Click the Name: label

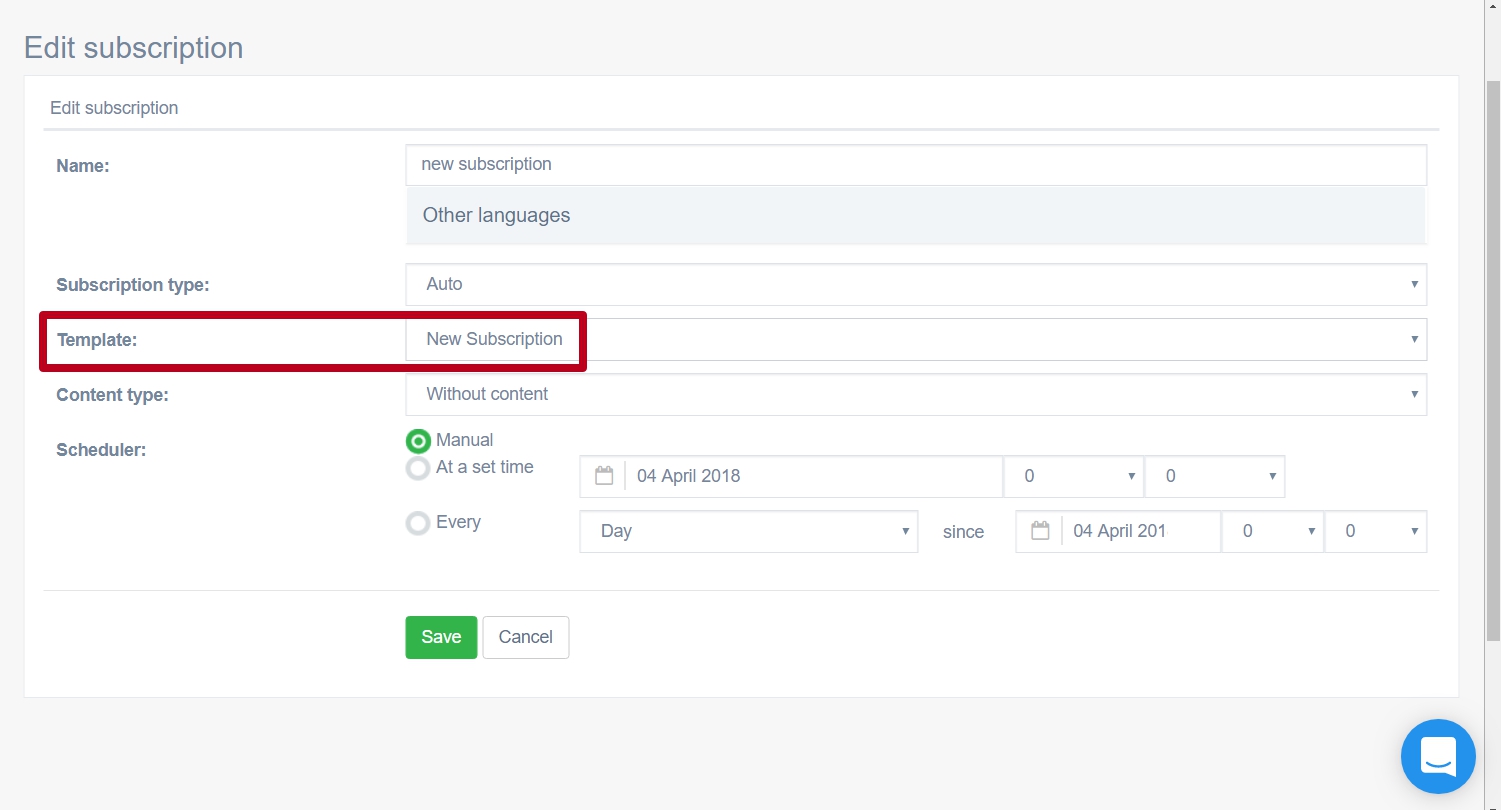(83, 166)
